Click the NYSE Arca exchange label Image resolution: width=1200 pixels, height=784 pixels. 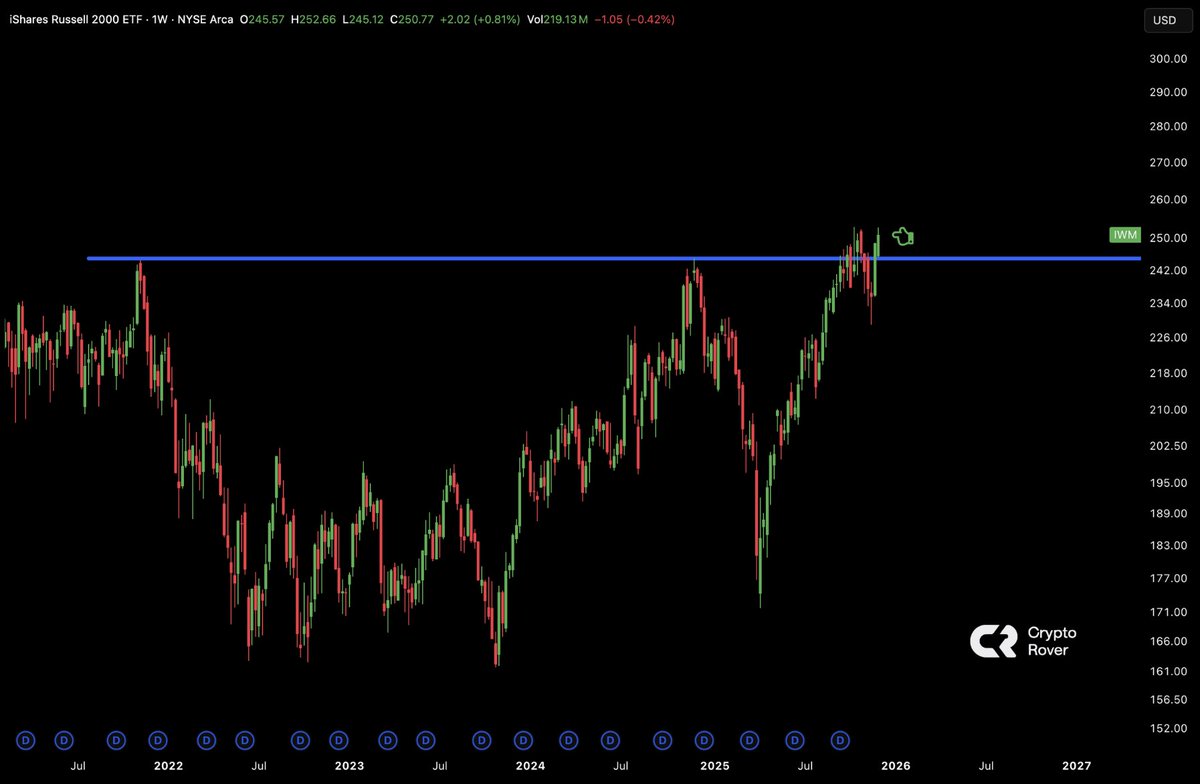pos(208,20)
